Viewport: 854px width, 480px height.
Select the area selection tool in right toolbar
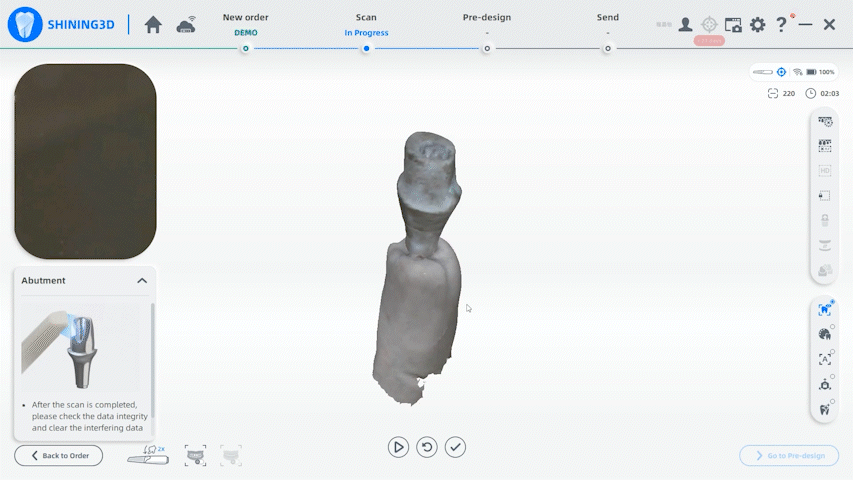click(x=825, y=146)
